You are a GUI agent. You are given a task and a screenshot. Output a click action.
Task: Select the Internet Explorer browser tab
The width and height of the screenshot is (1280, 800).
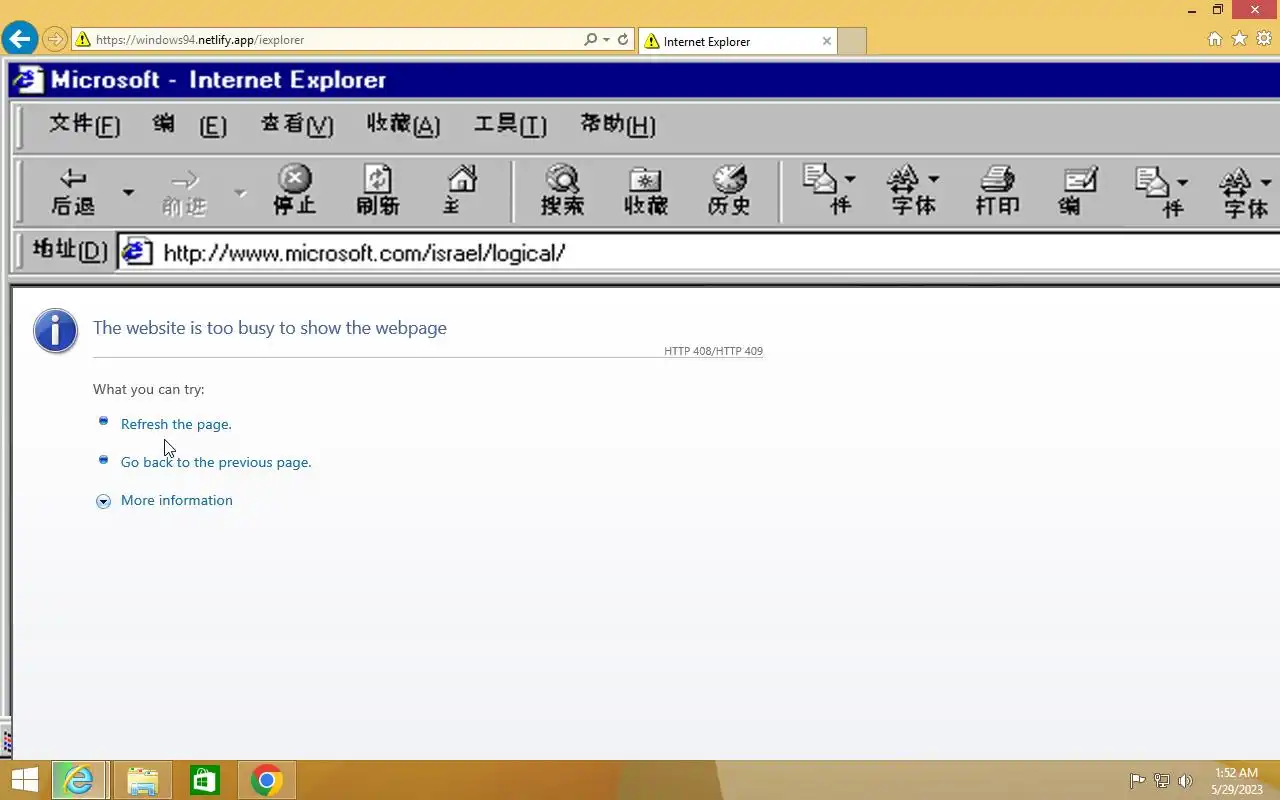(x=737, y=41)
